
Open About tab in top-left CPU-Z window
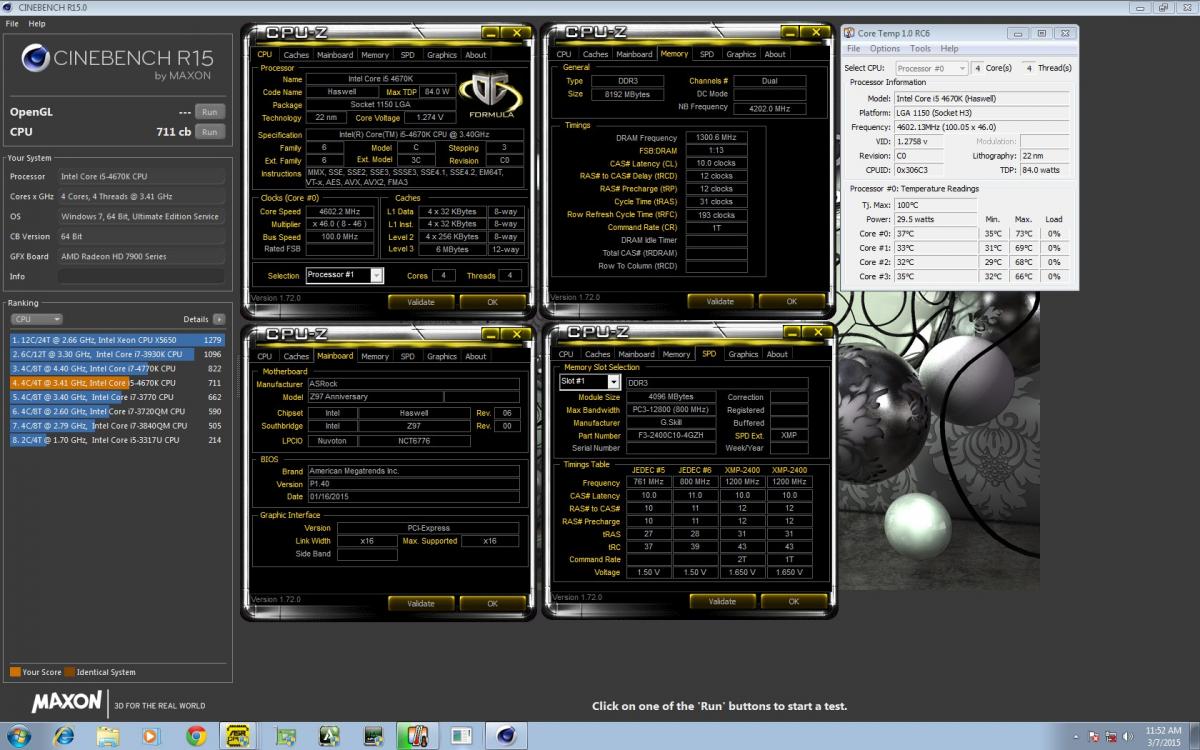point(476,55)
